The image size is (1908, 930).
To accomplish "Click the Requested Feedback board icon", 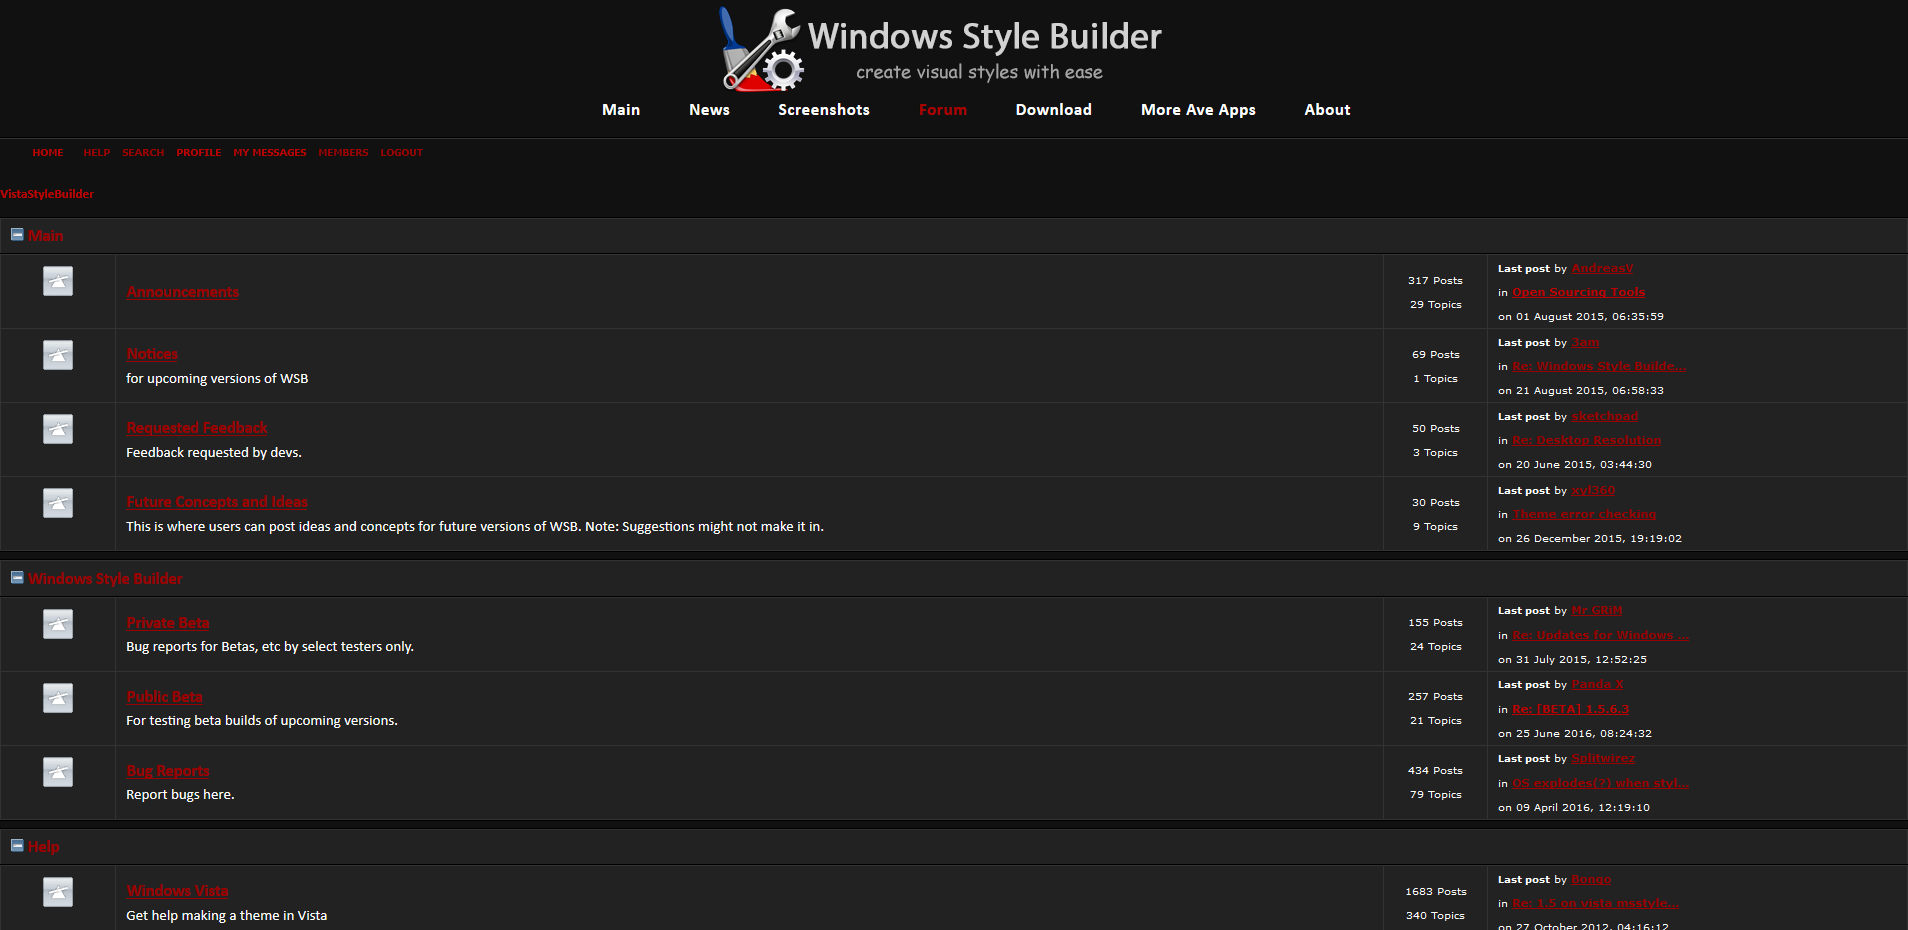I will click(x=57, y=429).
